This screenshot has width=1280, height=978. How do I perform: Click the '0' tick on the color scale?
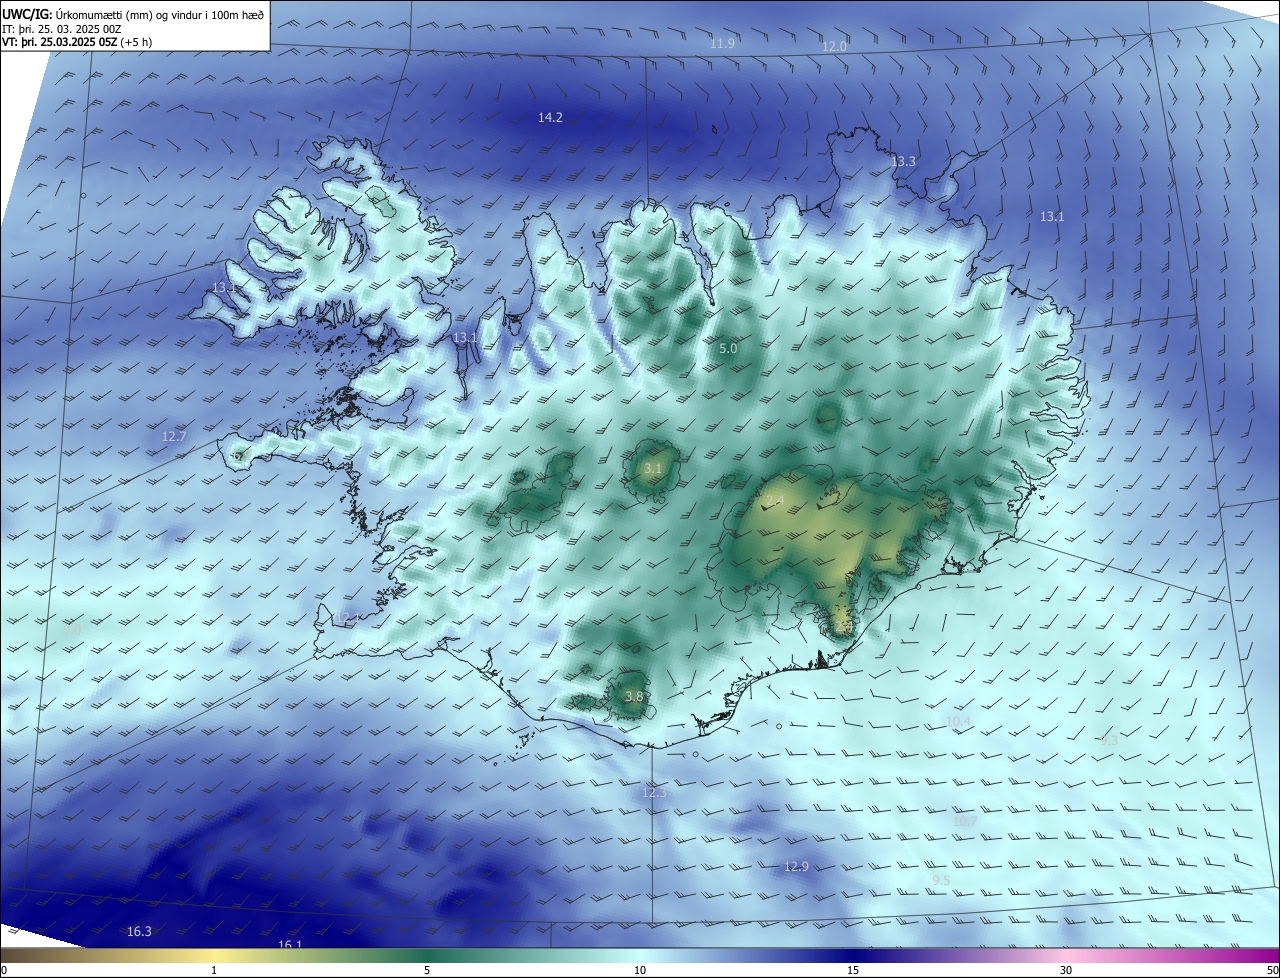click(x=4, y=970)
